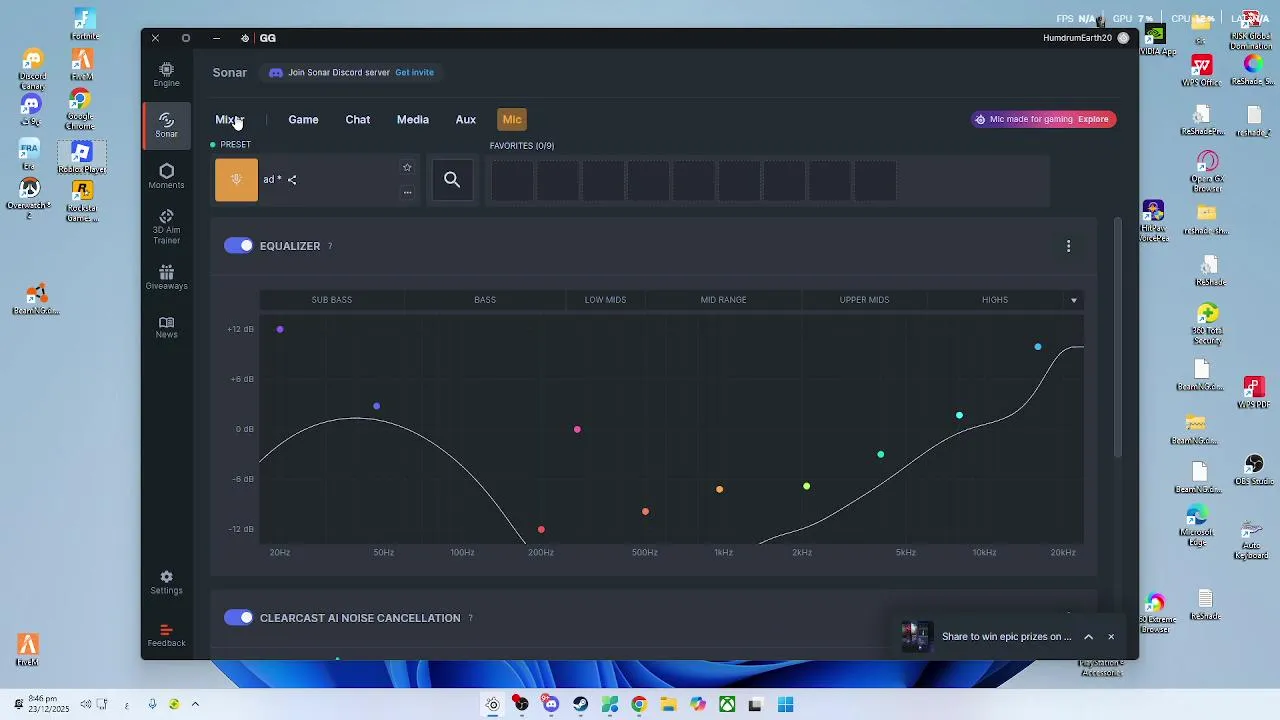Open 360 Total Security desktop shortcut
Screen dimensions: 1280x720
(x=1207, y=325)
